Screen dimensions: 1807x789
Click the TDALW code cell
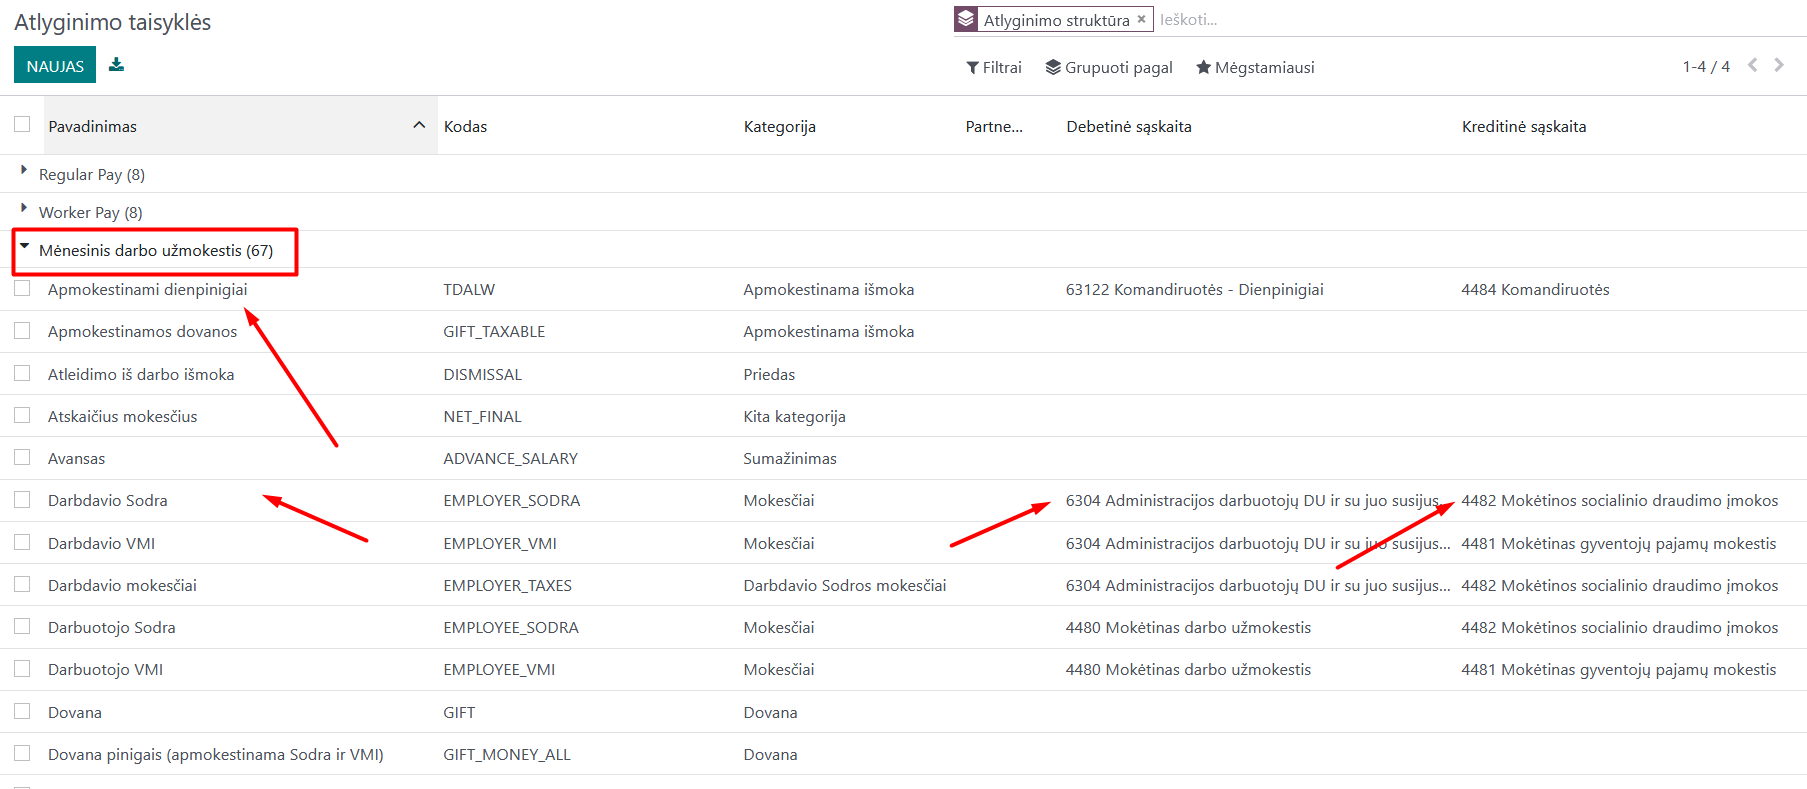click(469, 289)
